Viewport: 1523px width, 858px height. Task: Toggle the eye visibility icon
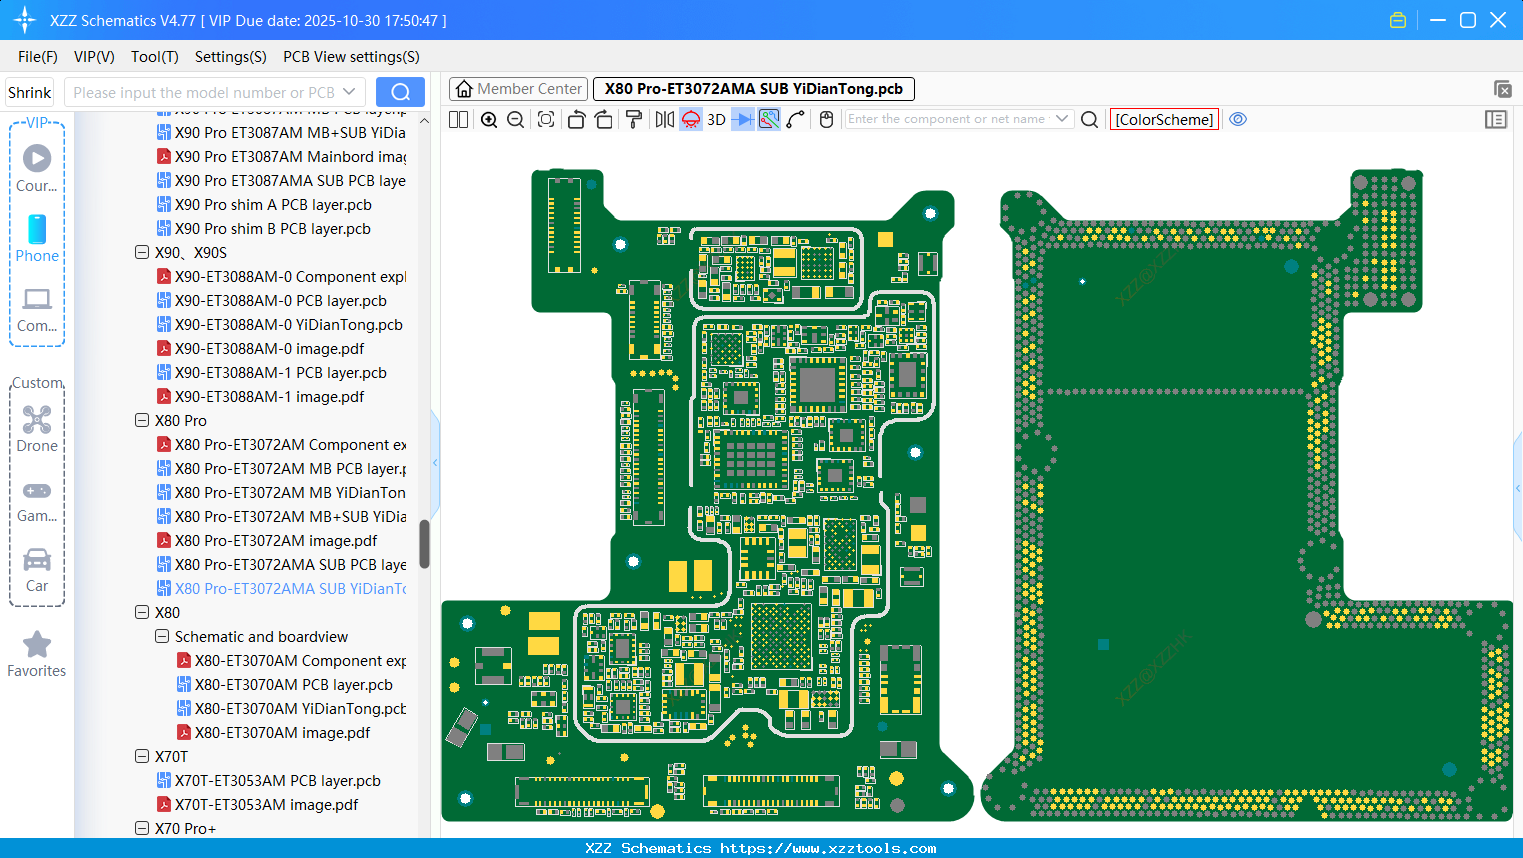(x=1238, y=119)
